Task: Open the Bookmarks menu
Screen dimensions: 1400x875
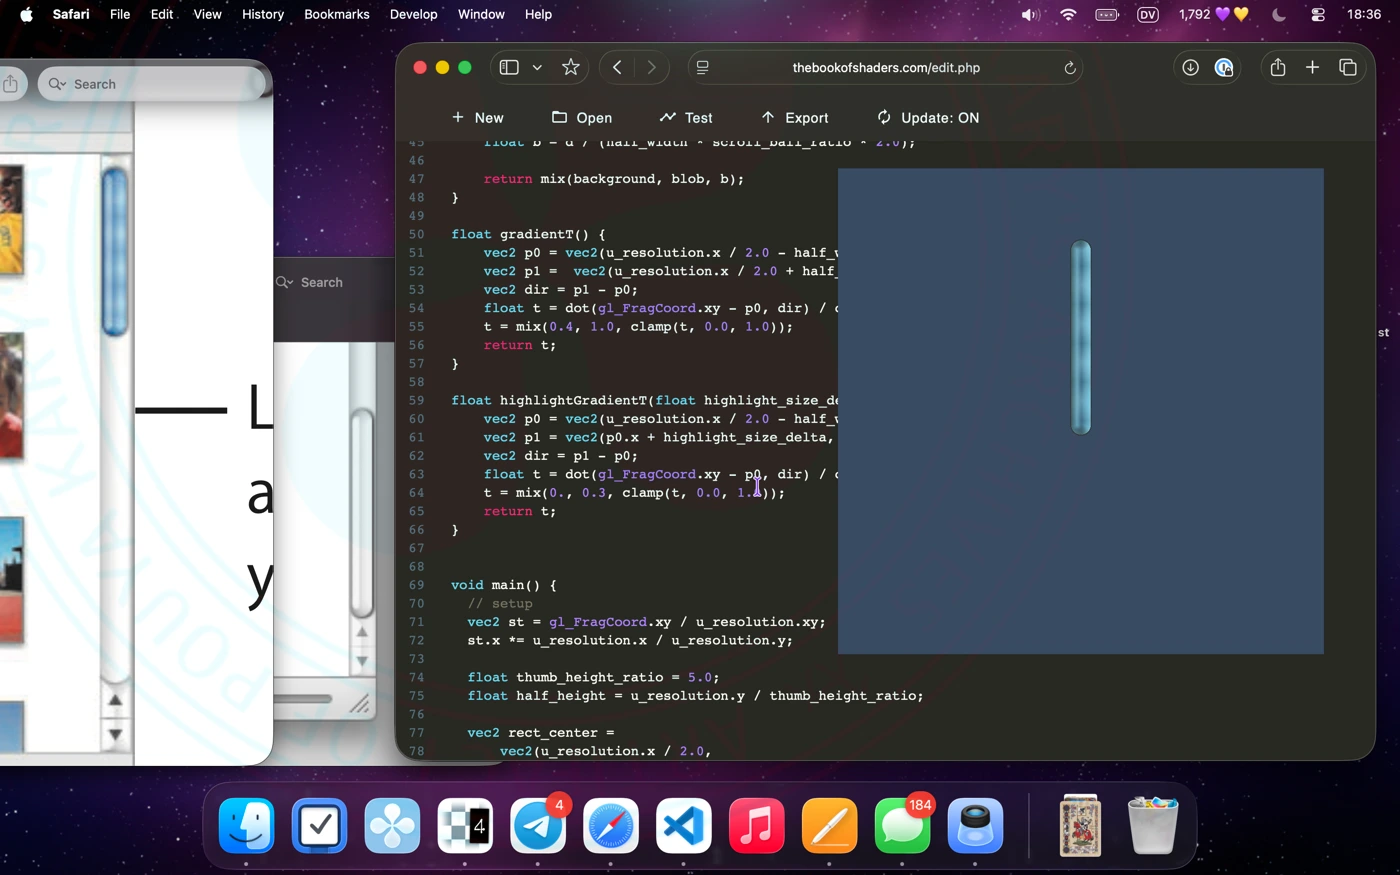Action: [x=336, y=14]
